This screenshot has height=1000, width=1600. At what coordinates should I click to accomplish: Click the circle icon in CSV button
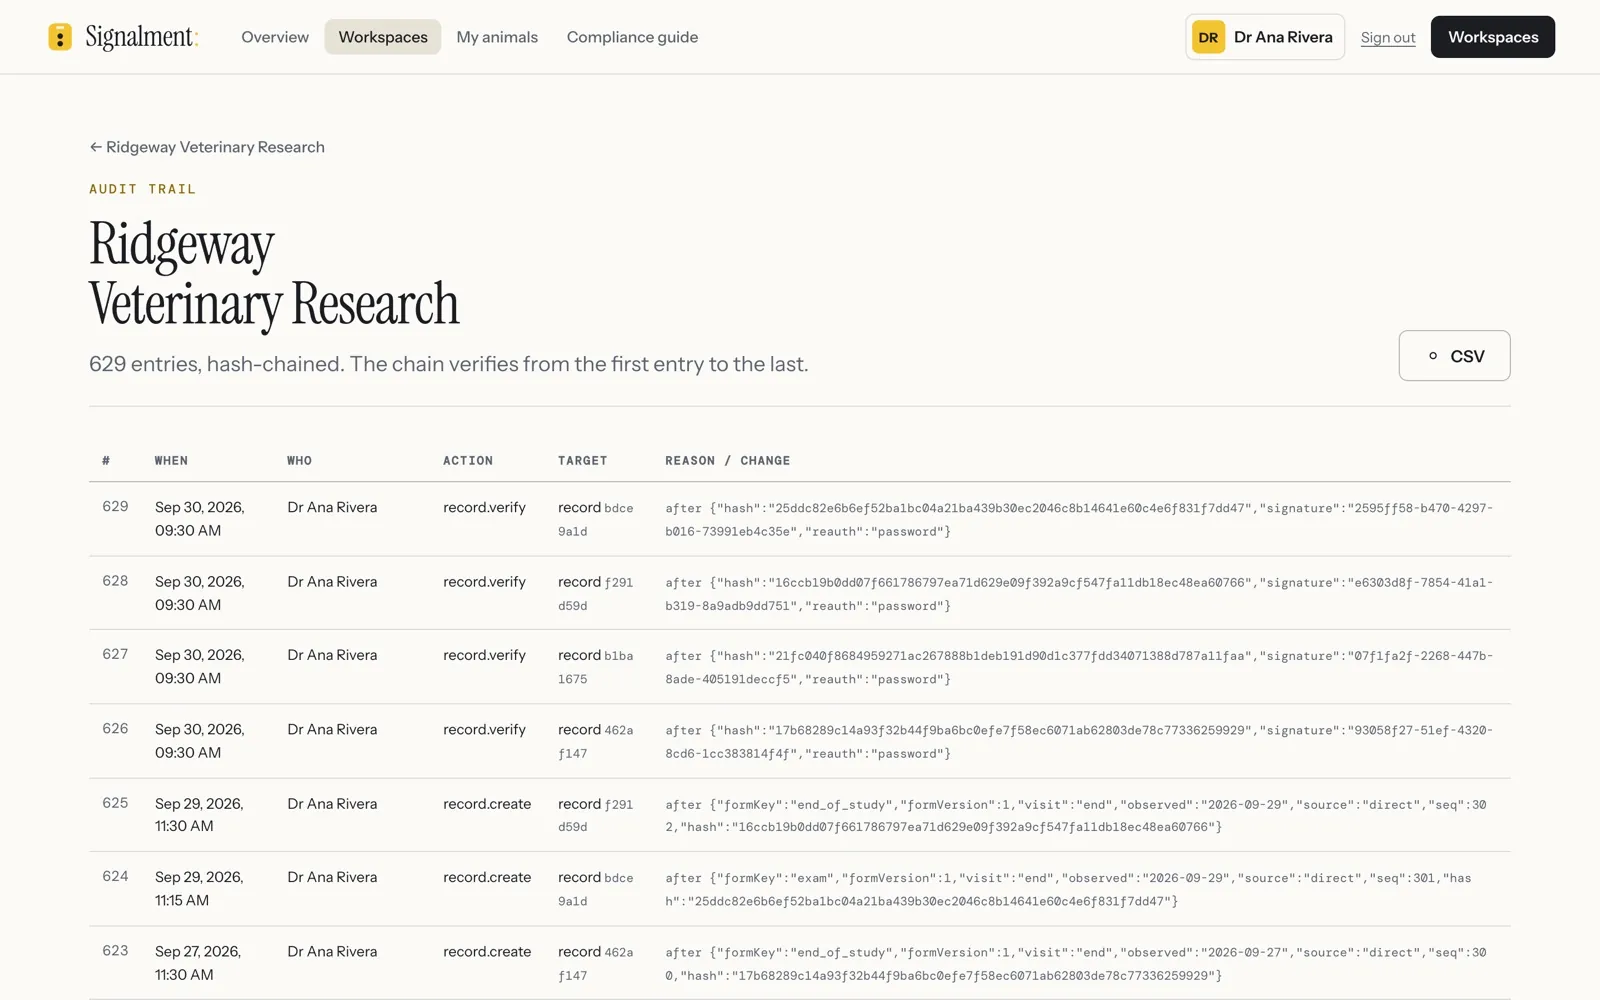[1433, 356]
